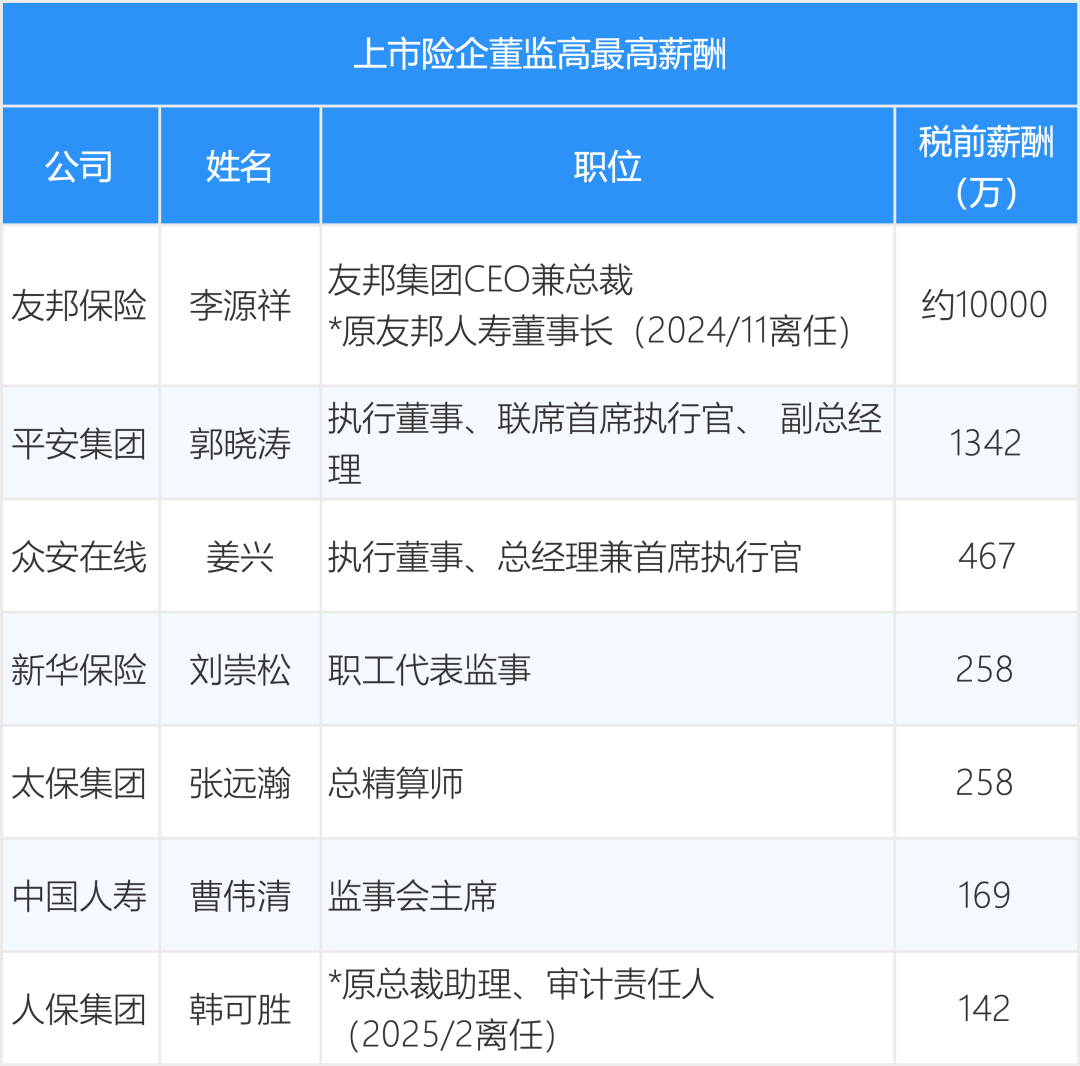Click the 公司 column header
The width and height of the screenshot is (1080, 1066).
81,166
